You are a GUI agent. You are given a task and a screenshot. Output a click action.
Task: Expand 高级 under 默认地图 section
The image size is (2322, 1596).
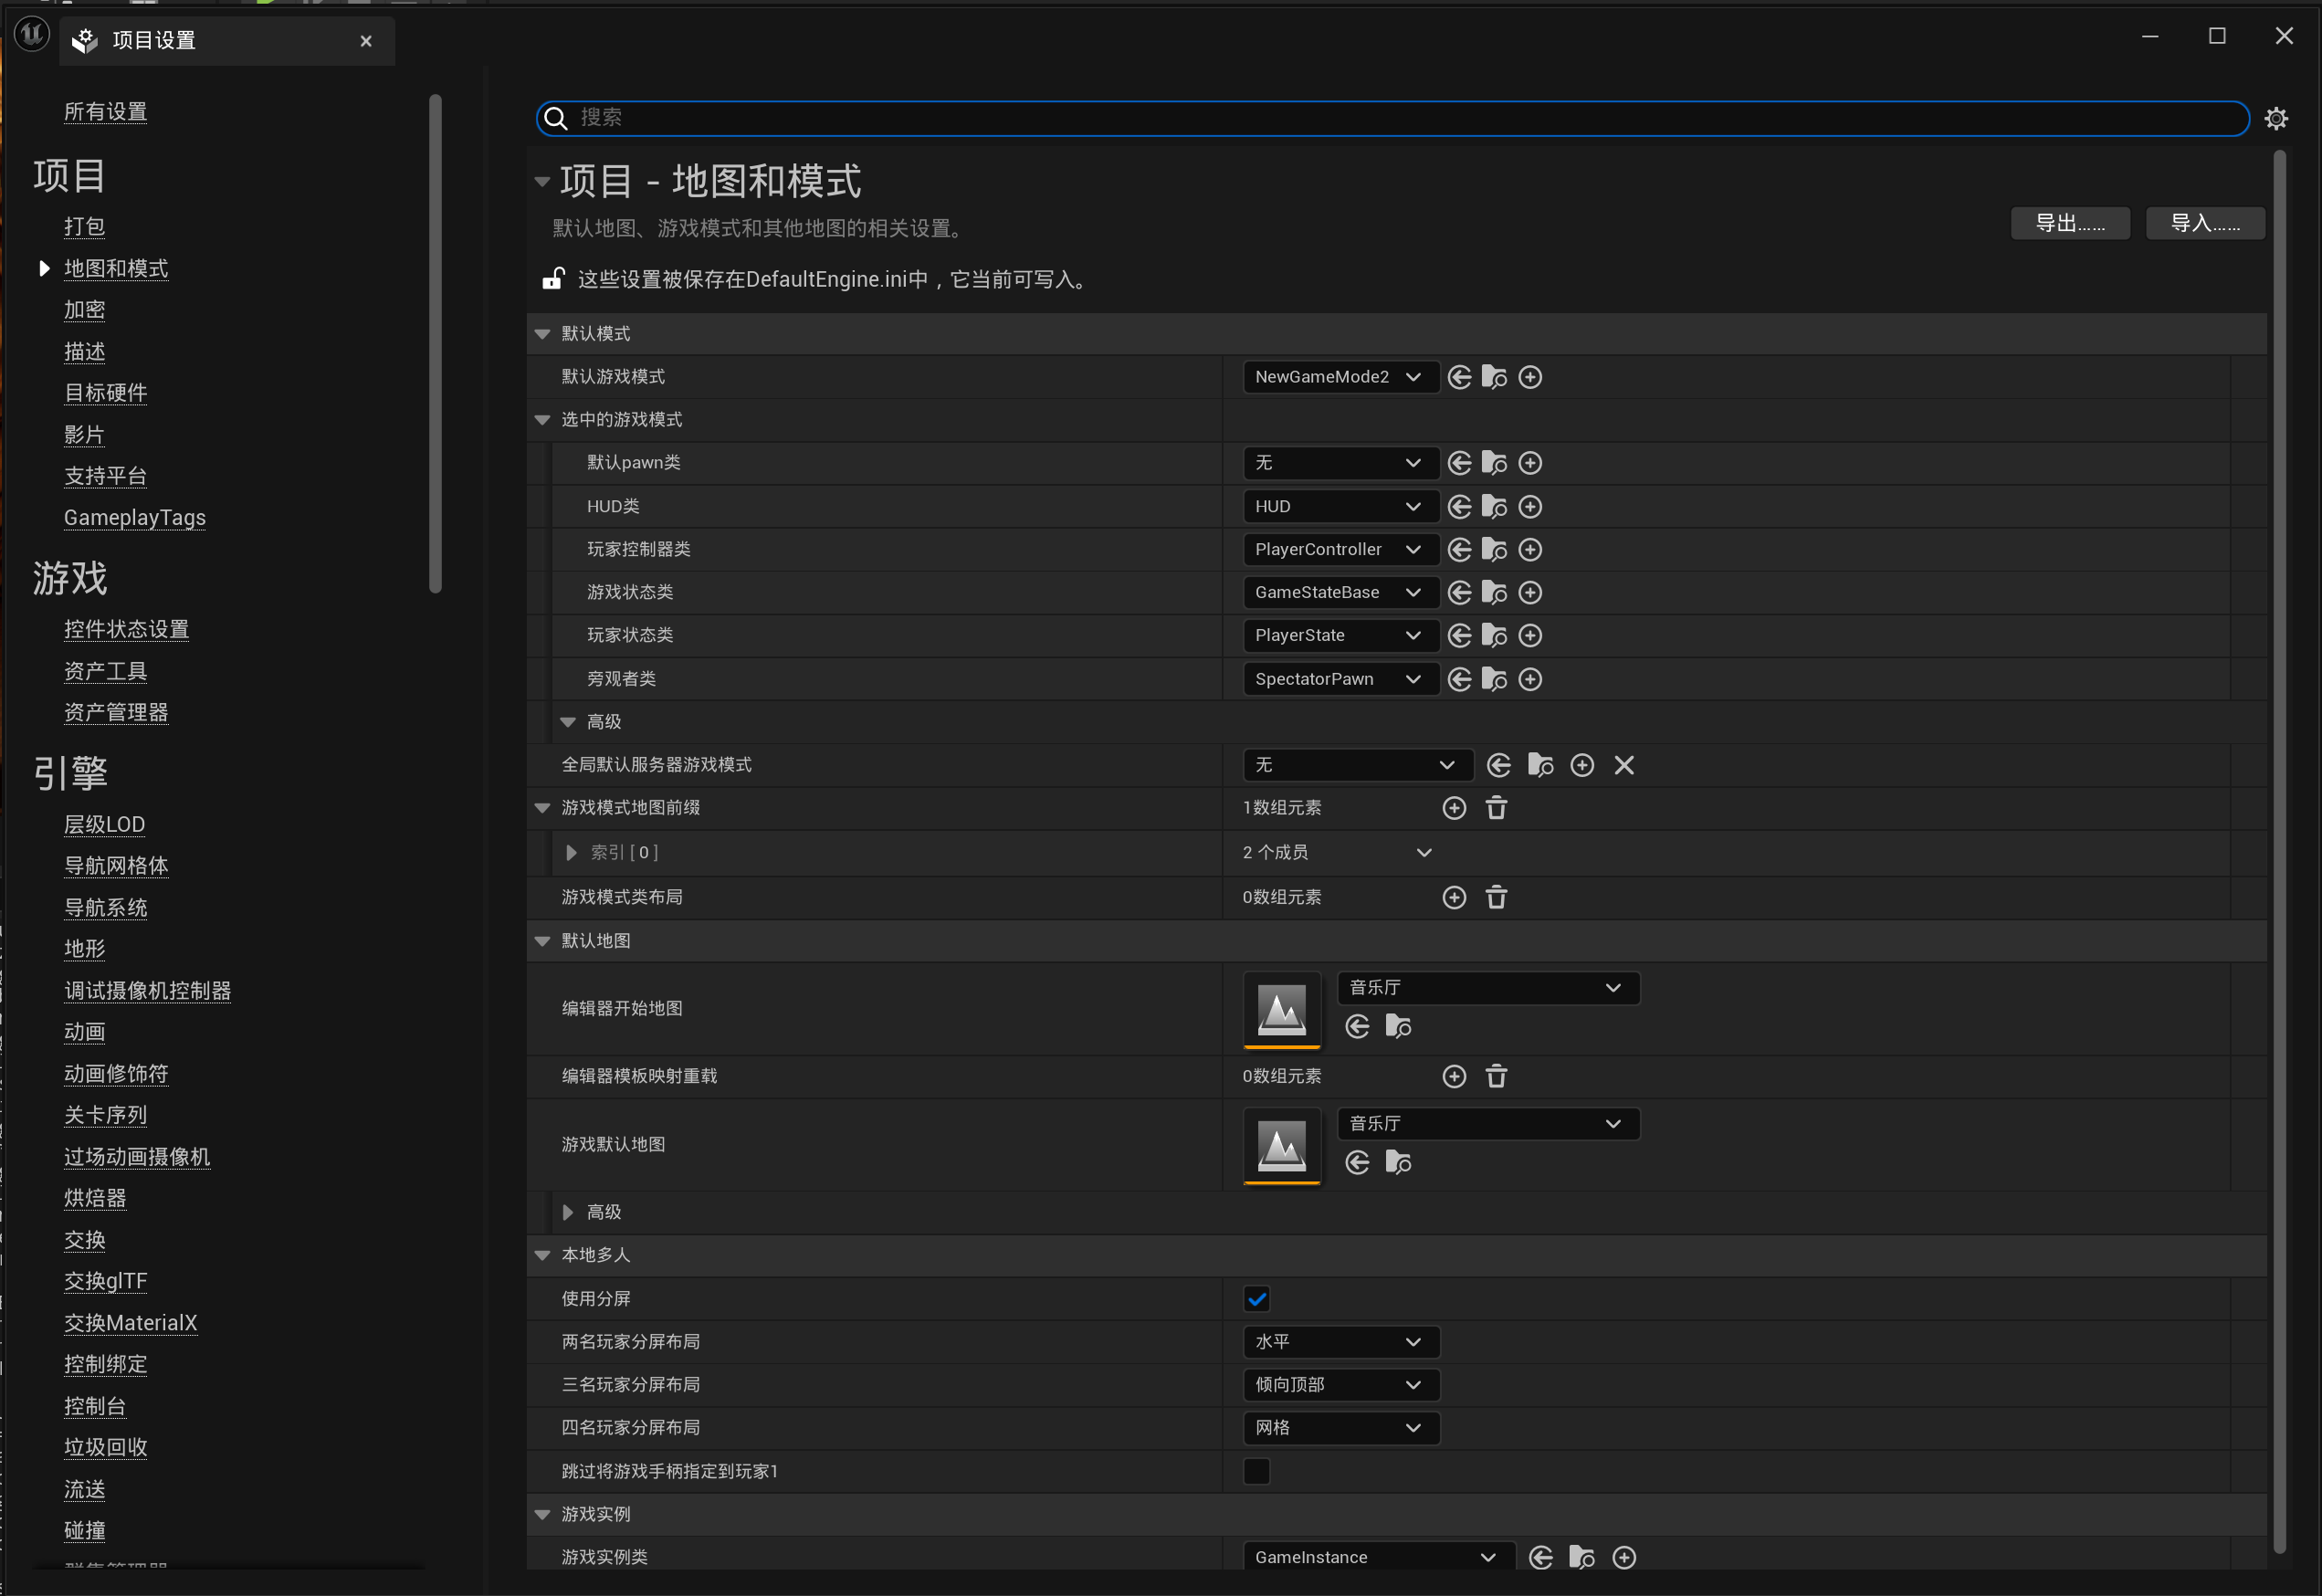click(568, 1213)
